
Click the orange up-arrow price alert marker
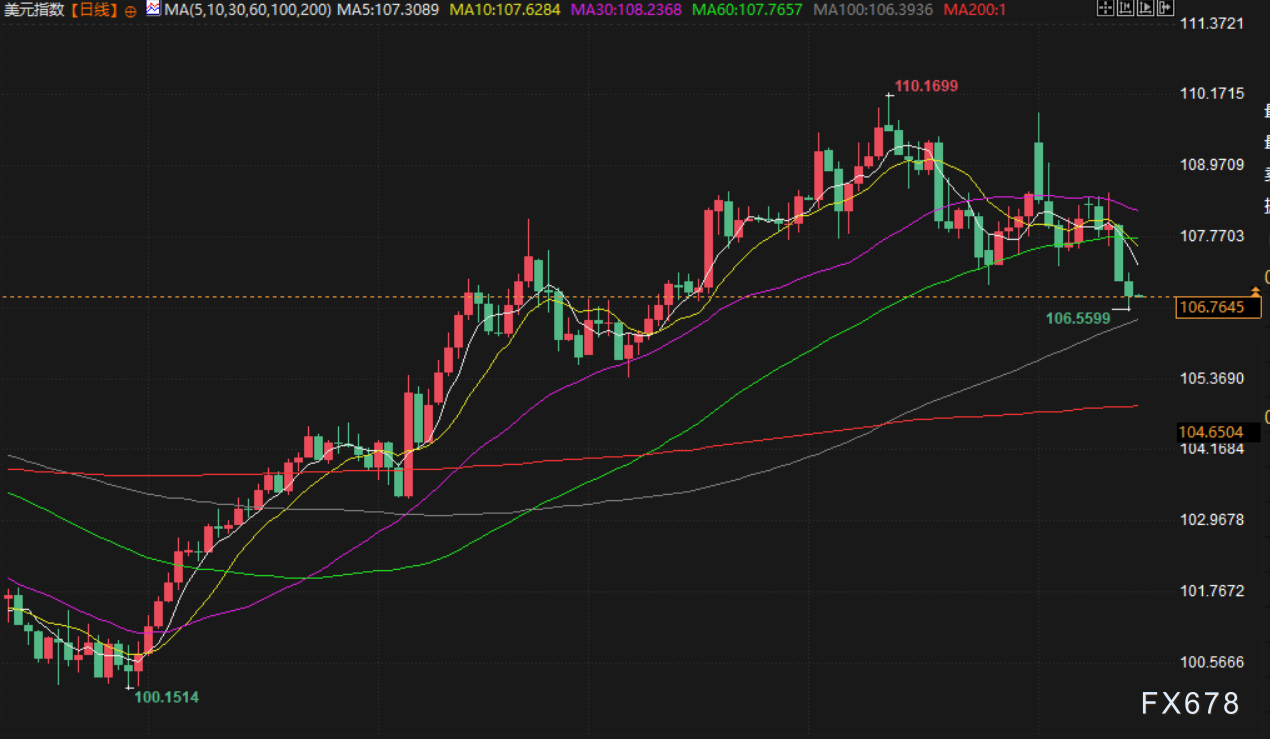click(x=1255, y=291)
